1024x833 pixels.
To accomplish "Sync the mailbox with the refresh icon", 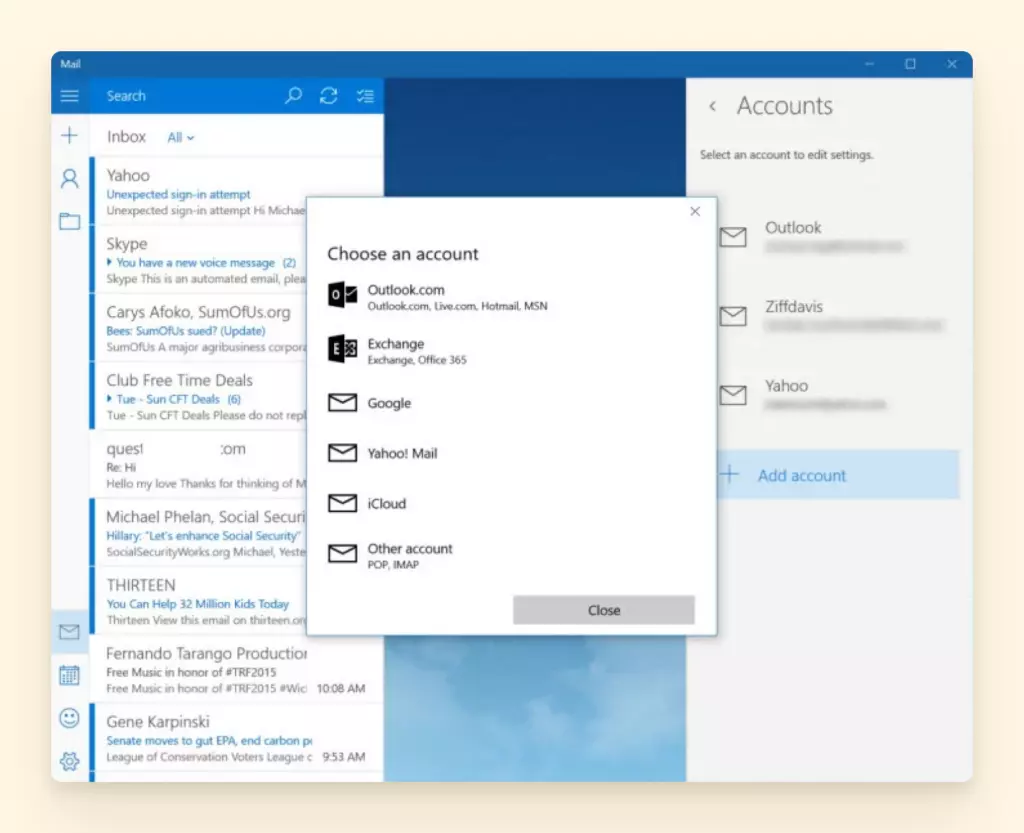I will 328,96.
